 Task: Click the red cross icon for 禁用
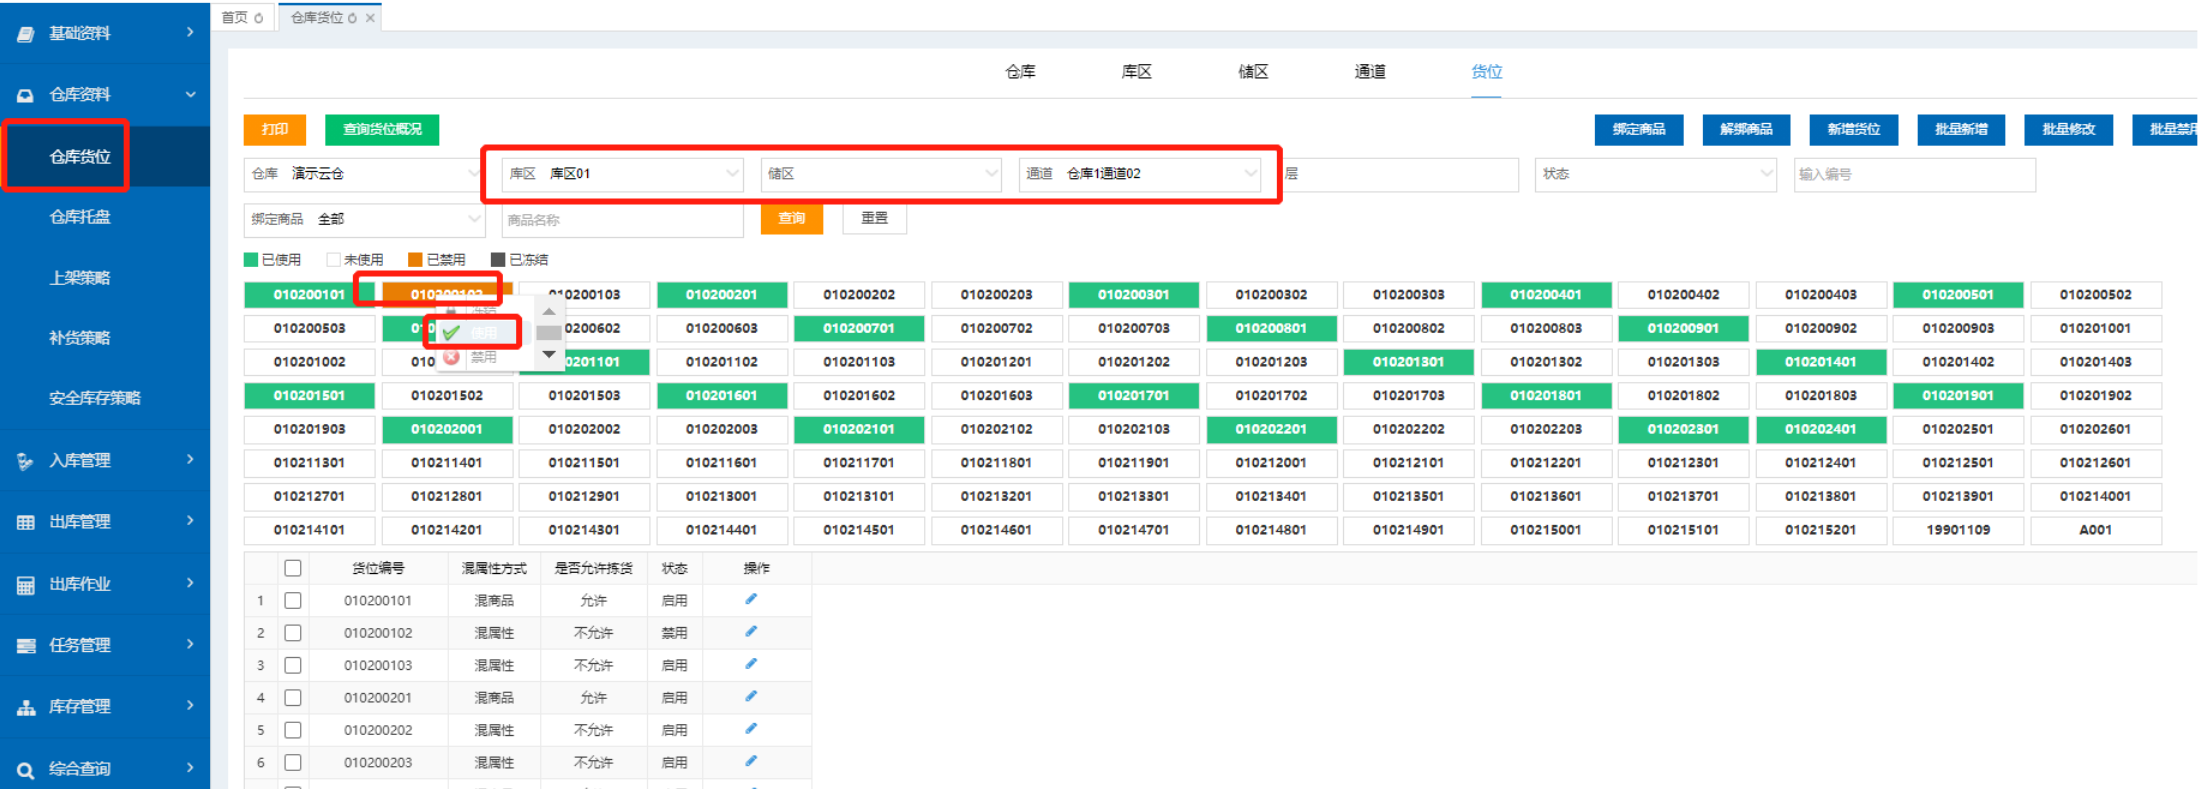(x=451, y=357)
